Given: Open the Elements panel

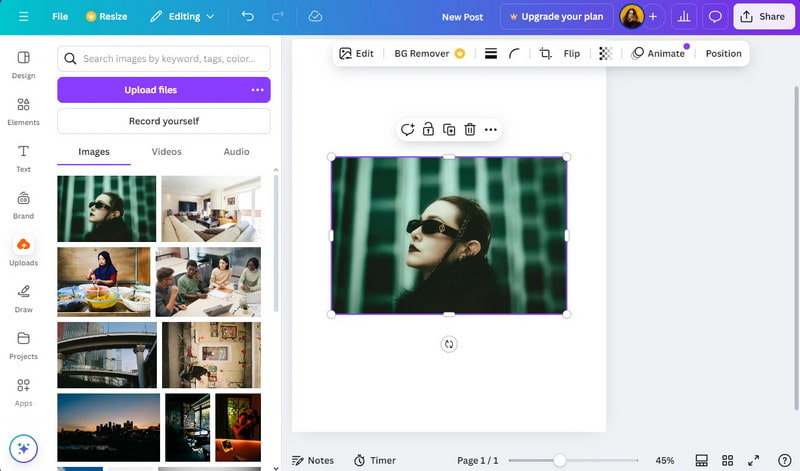Looking at the screenshot, I should [23, 112].
